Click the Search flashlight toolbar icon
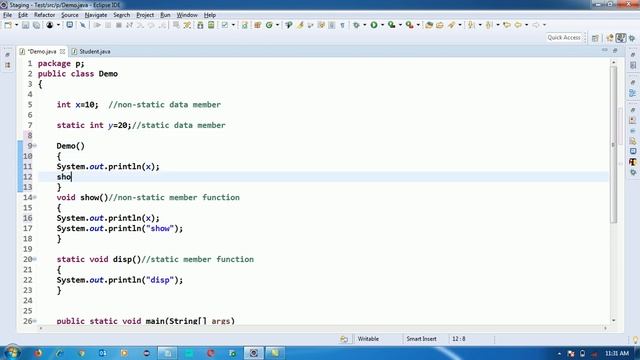This screenshot has width=640, height=360. 451,25
